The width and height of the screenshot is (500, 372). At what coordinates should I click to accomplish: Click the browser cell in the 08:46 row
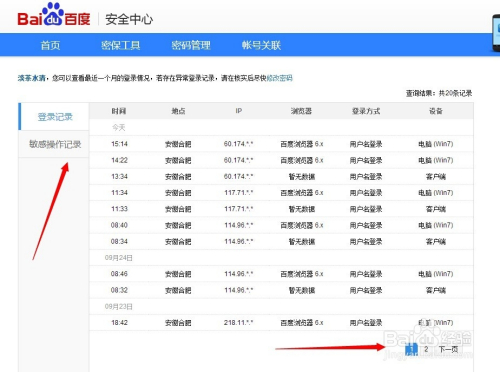tap(302, 274)
